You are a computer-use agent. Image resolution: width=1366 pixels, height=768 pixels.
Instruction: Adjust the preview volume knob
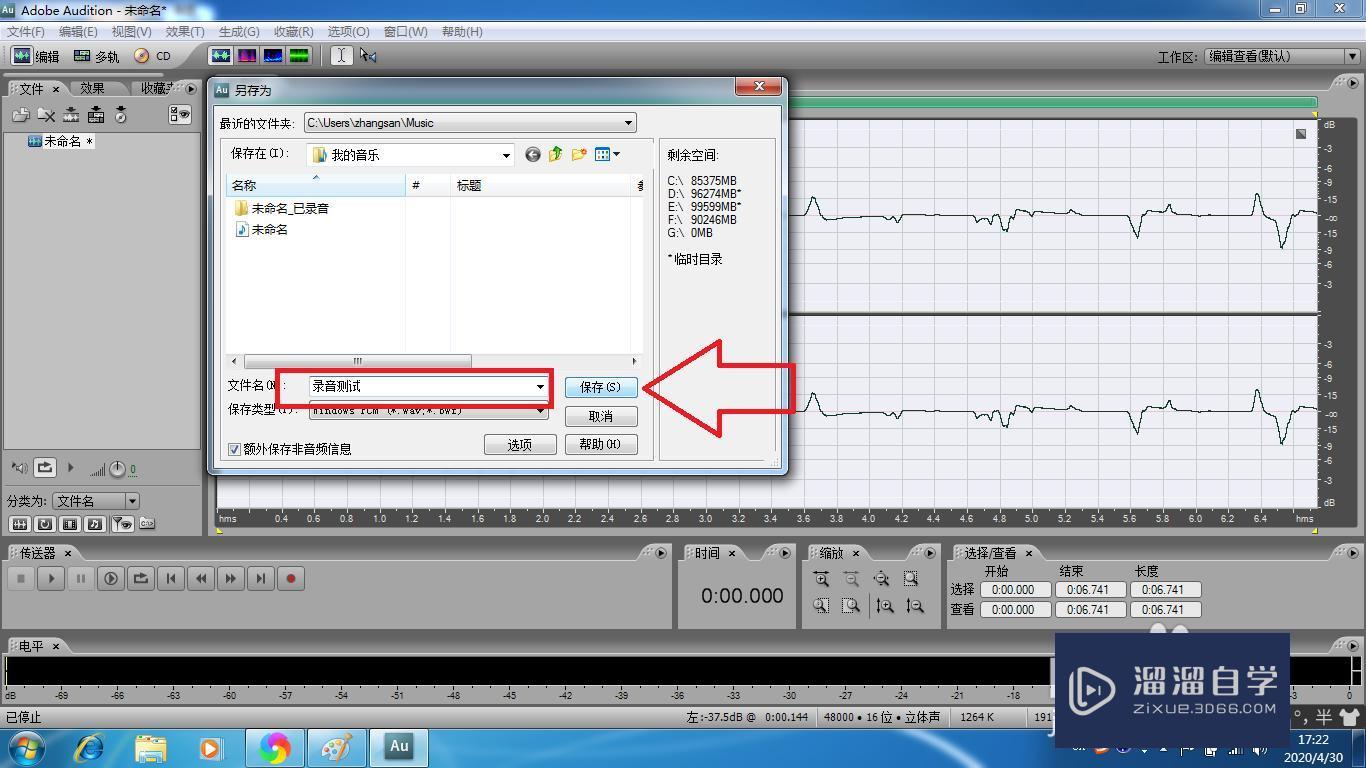[x=116, y=469]
